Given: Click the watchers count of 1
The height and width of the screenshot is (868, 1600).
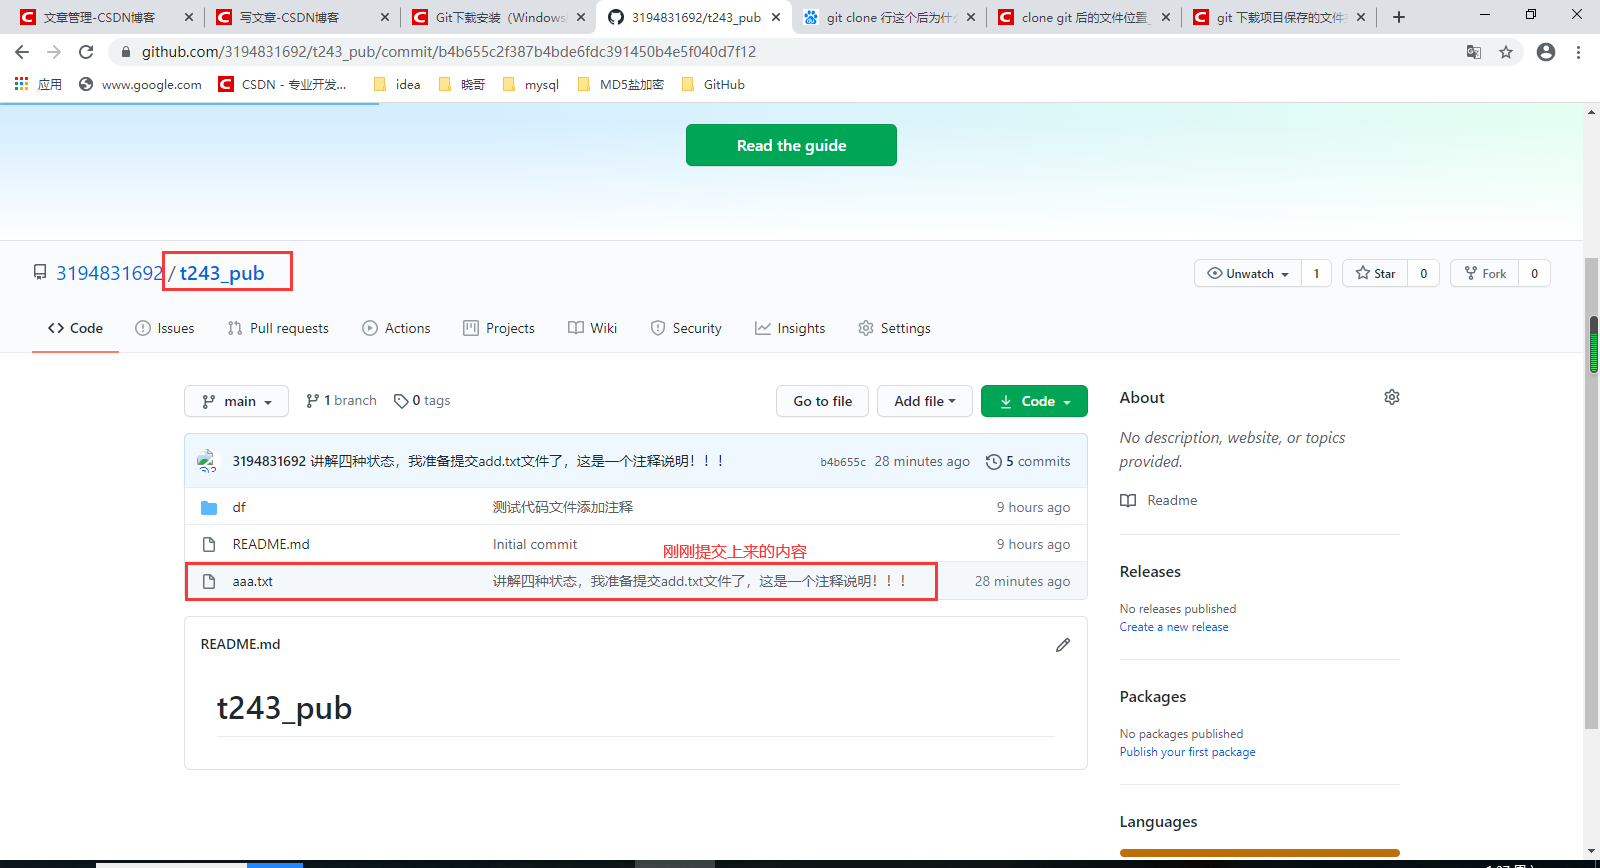Looking at the screenshot, I should pos(1316,273).
